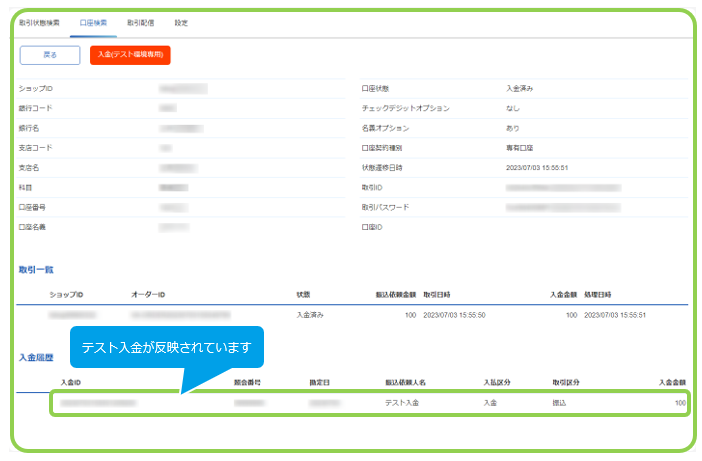The image size is (702, 461).
Task: Click the 取引日時 cell 2023/07/03 15:55:50
Action: click(x=454, y=315)
